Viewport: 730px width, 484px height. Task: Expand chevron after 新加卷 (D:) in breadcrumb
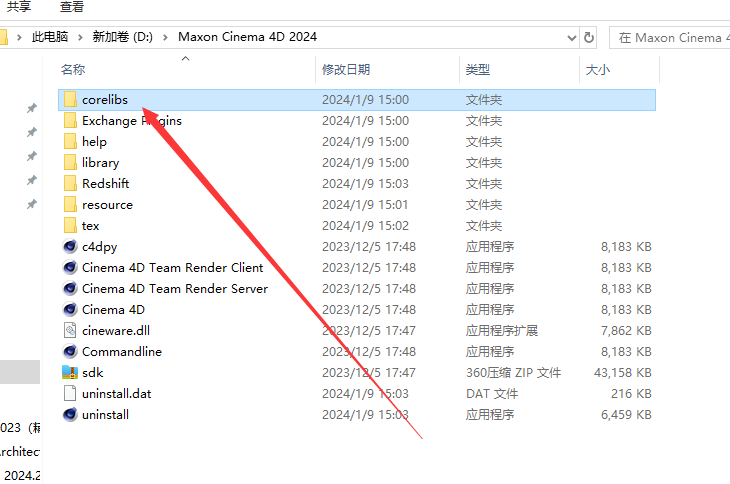(x=165, y=37)
